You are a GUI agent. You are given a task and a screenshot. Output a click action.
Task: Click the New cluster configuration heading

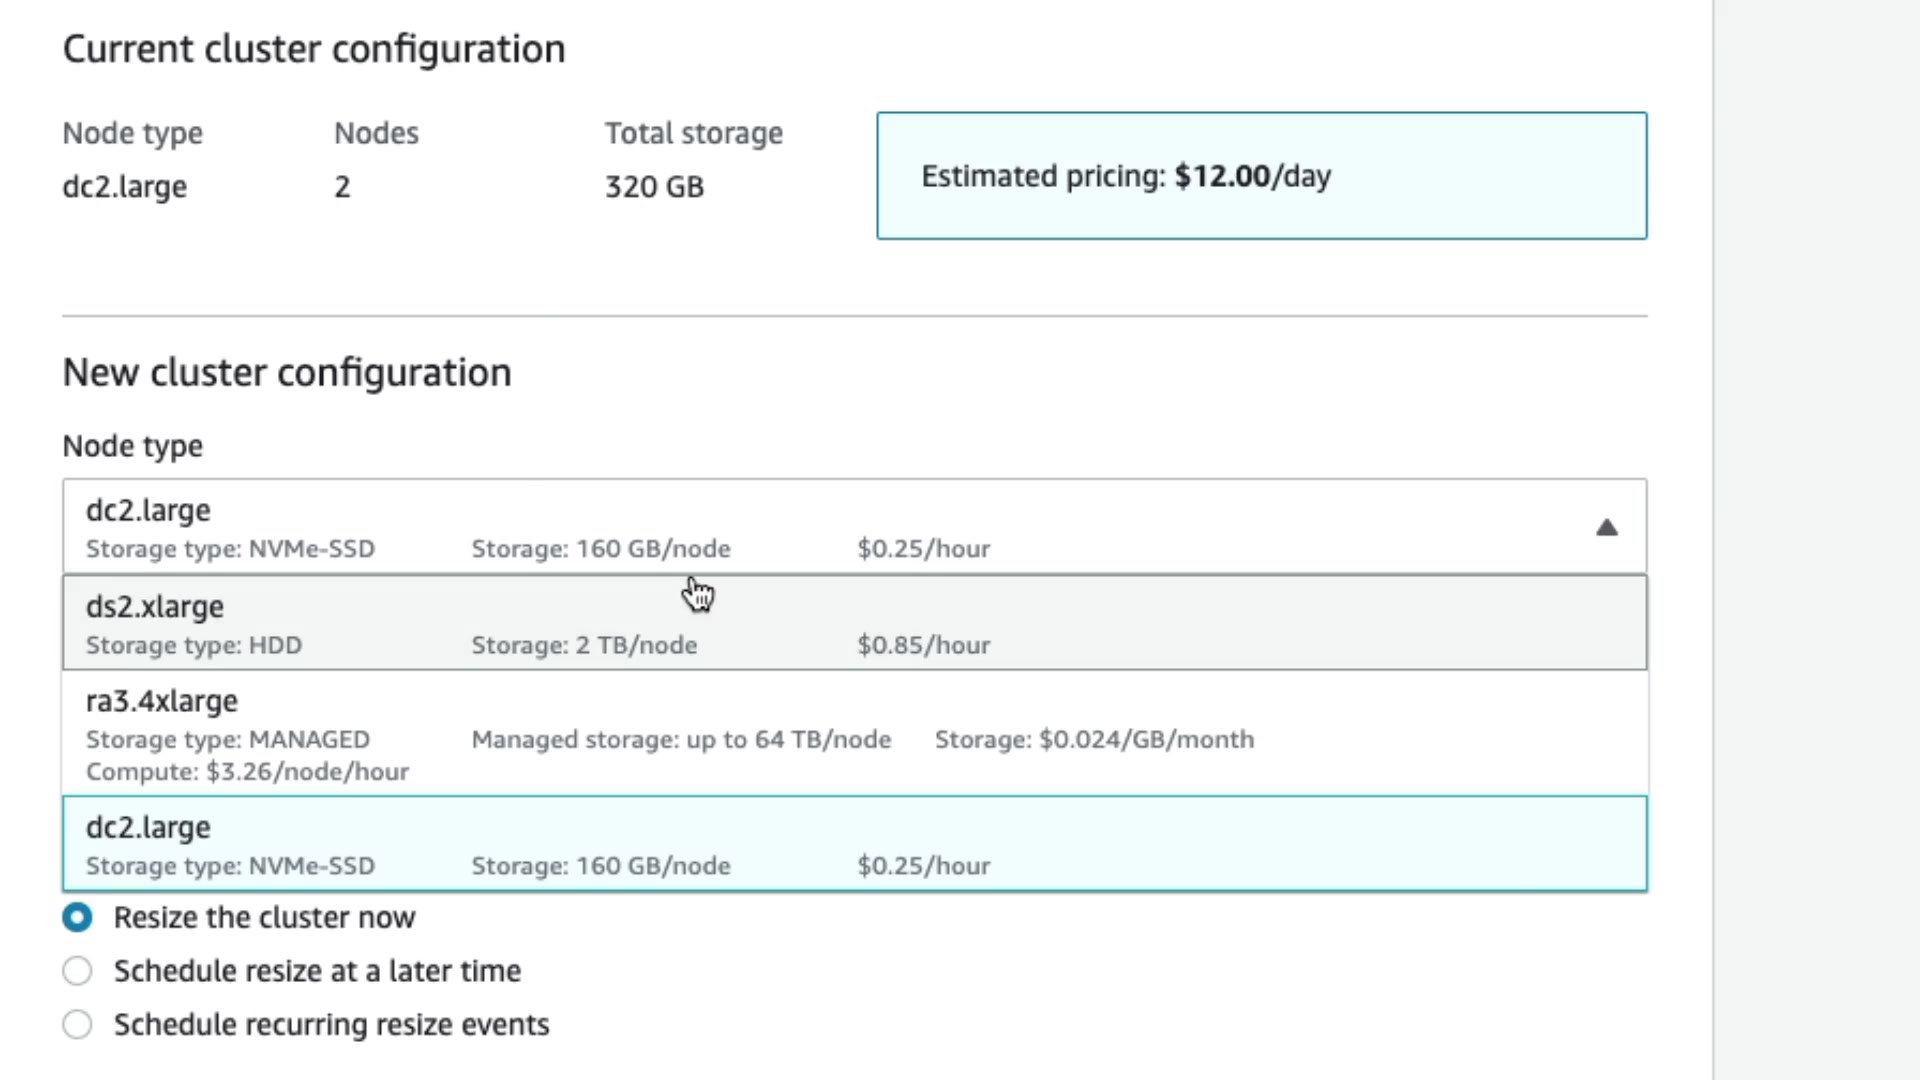287,373
